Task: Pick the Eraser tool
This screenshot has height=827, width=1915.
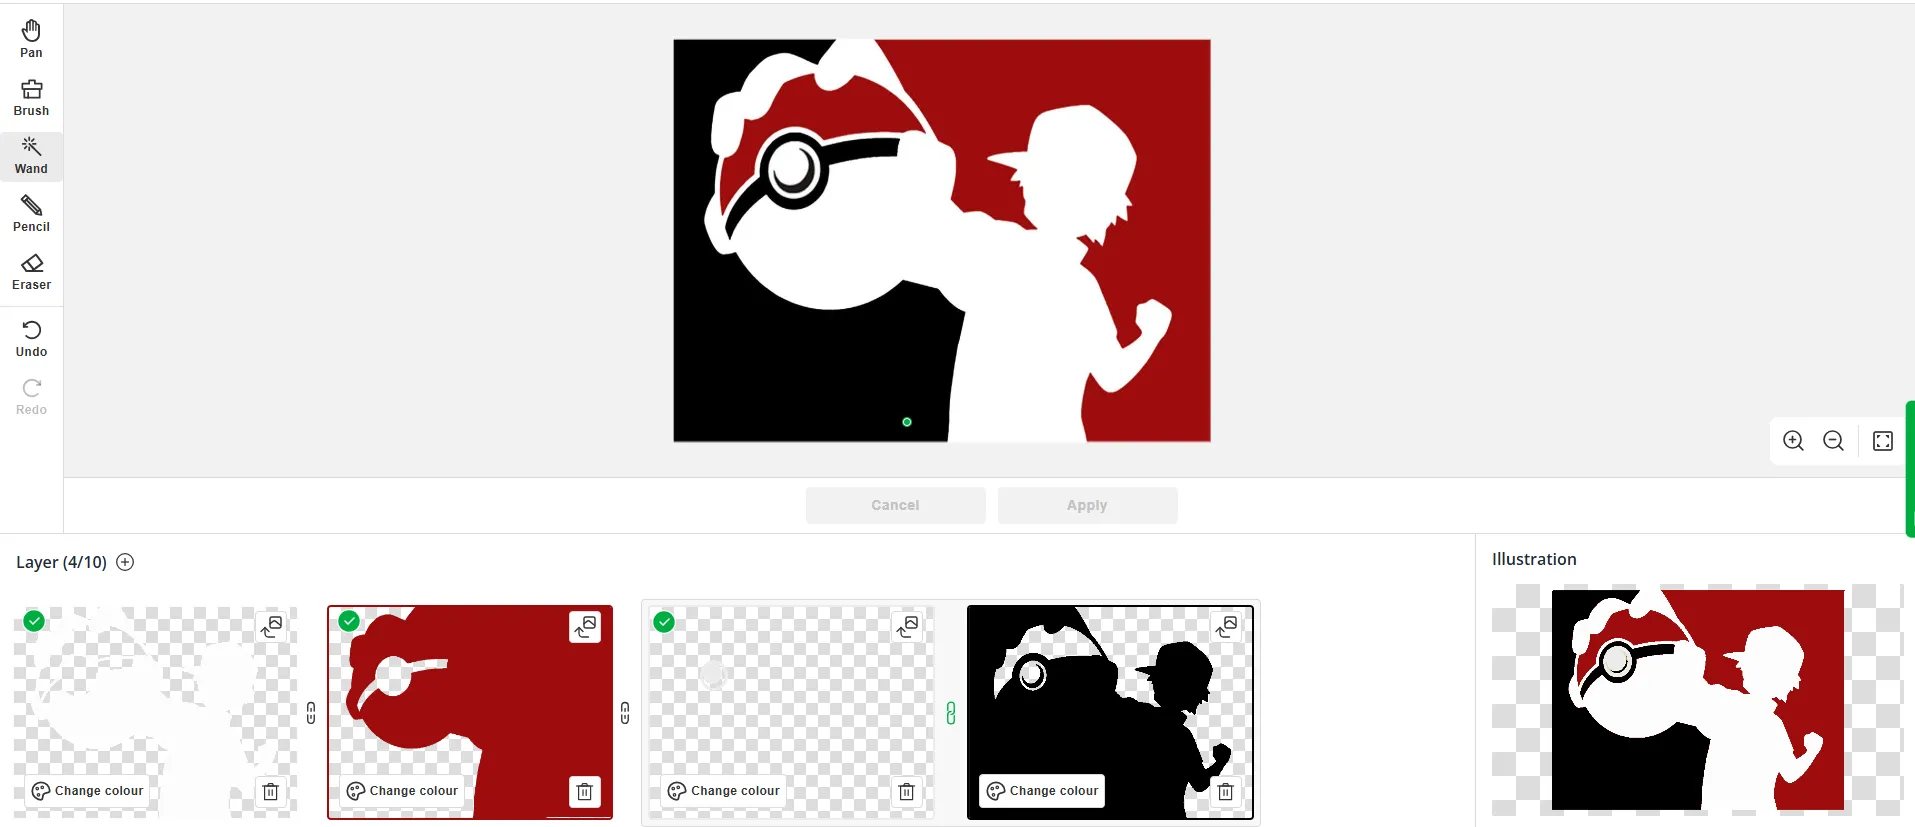Action: pos(31,271)
